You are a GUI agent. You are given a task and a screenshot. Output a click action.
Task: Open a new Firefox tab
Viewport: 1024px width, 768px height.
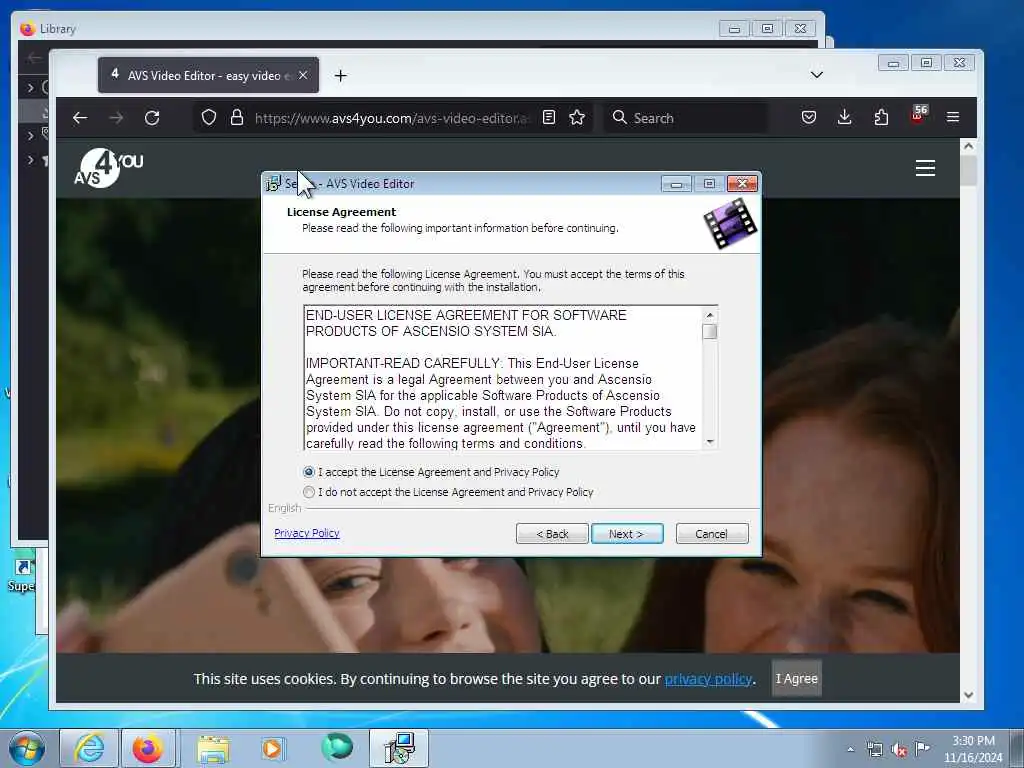[x=340, y=76]
